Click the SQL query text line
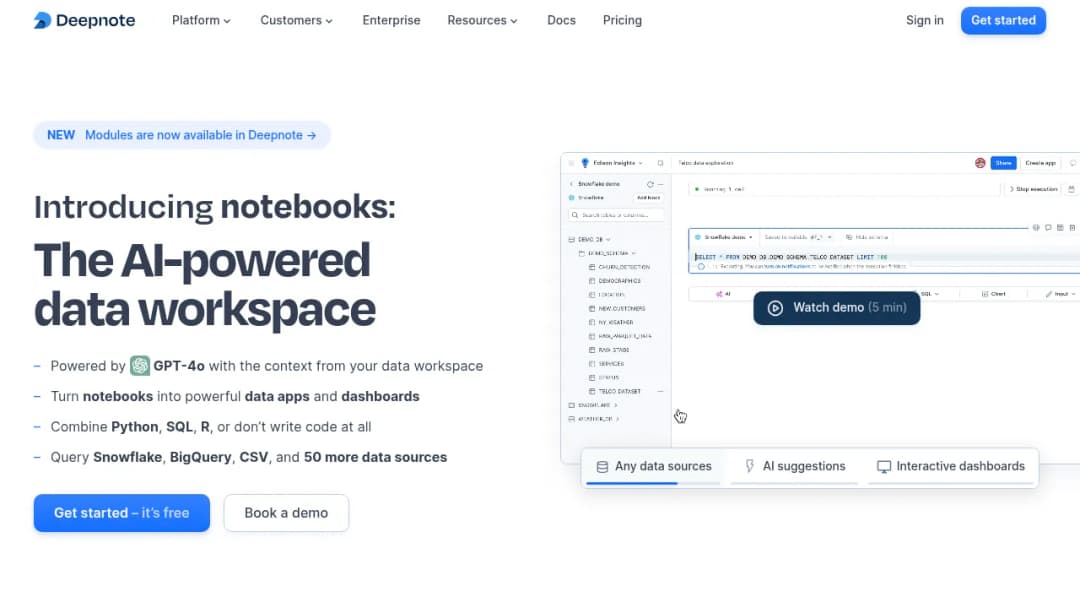The height and width of the screenshot is (608, 1080). point(791,257)
